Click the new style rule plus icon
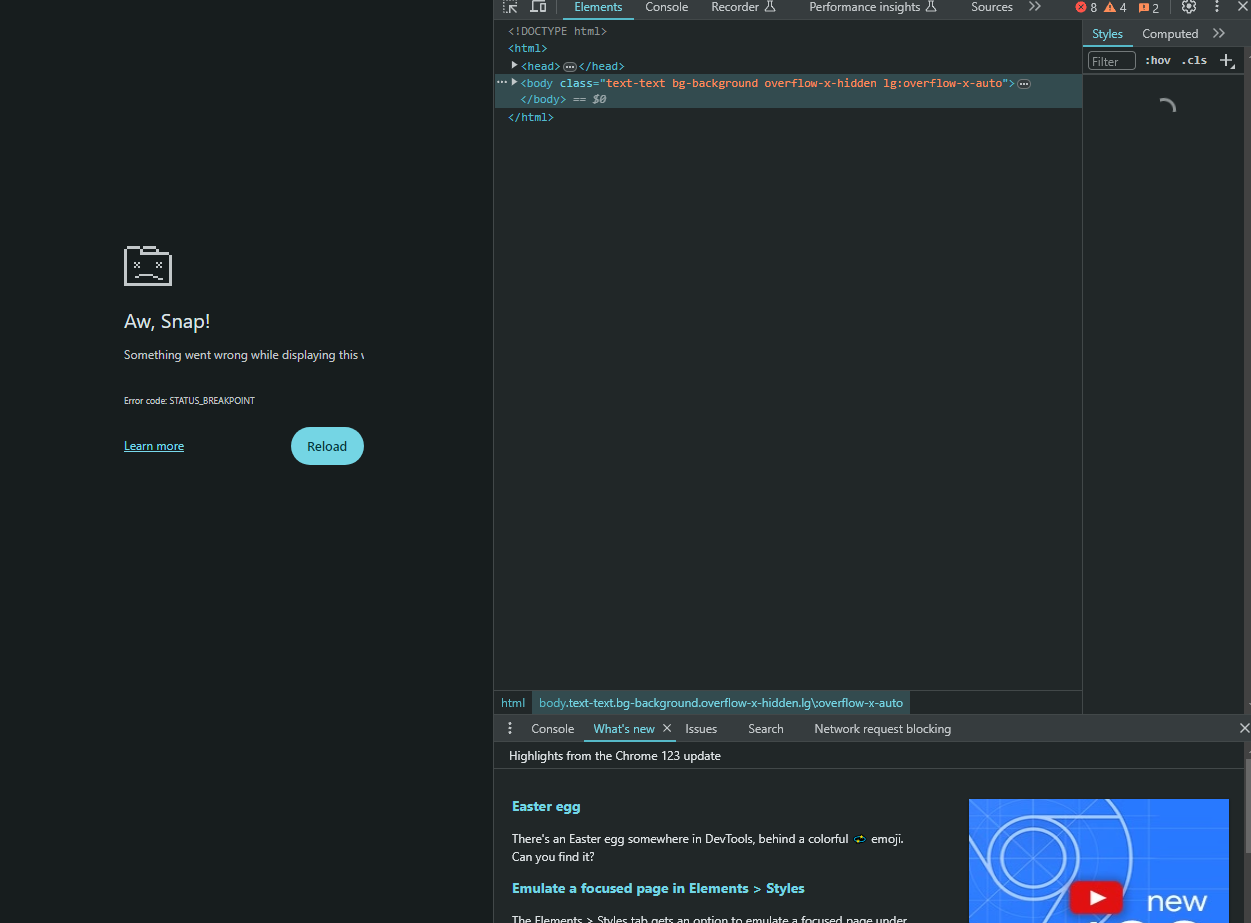 (1227, 61)
